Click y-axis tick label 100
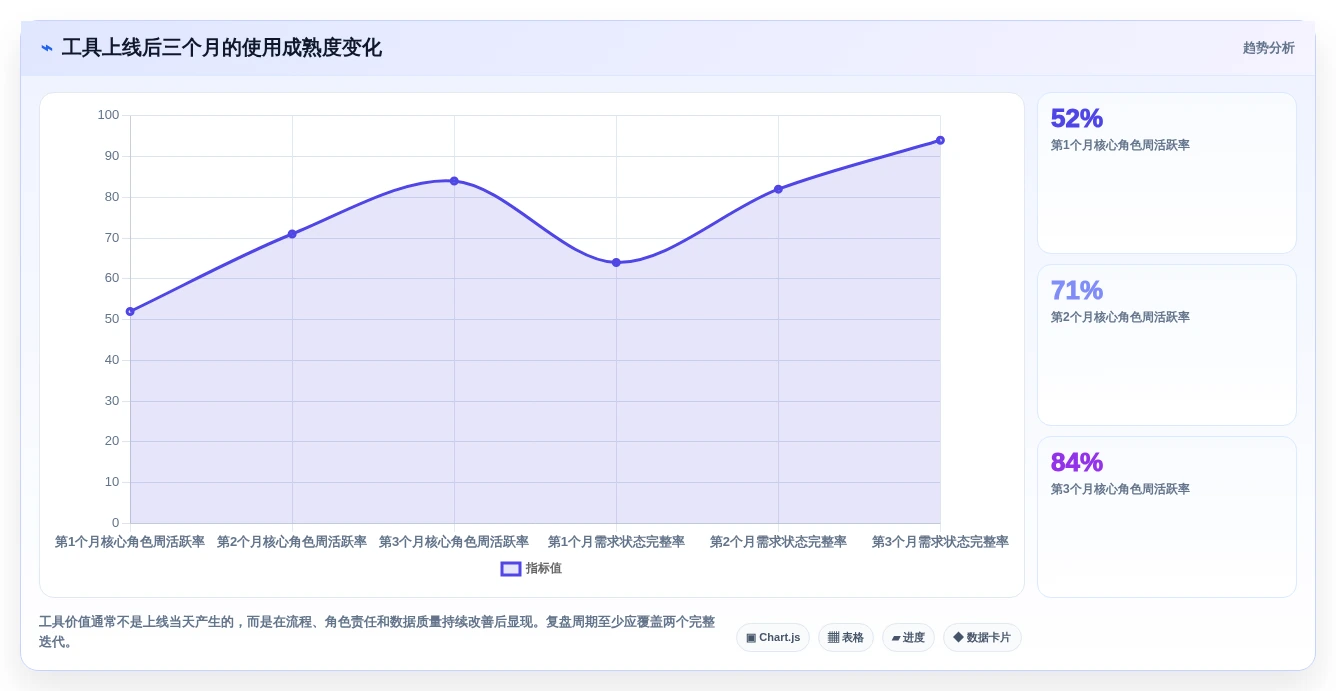This screenshot has width=1336, height=691. click(108, 115)
